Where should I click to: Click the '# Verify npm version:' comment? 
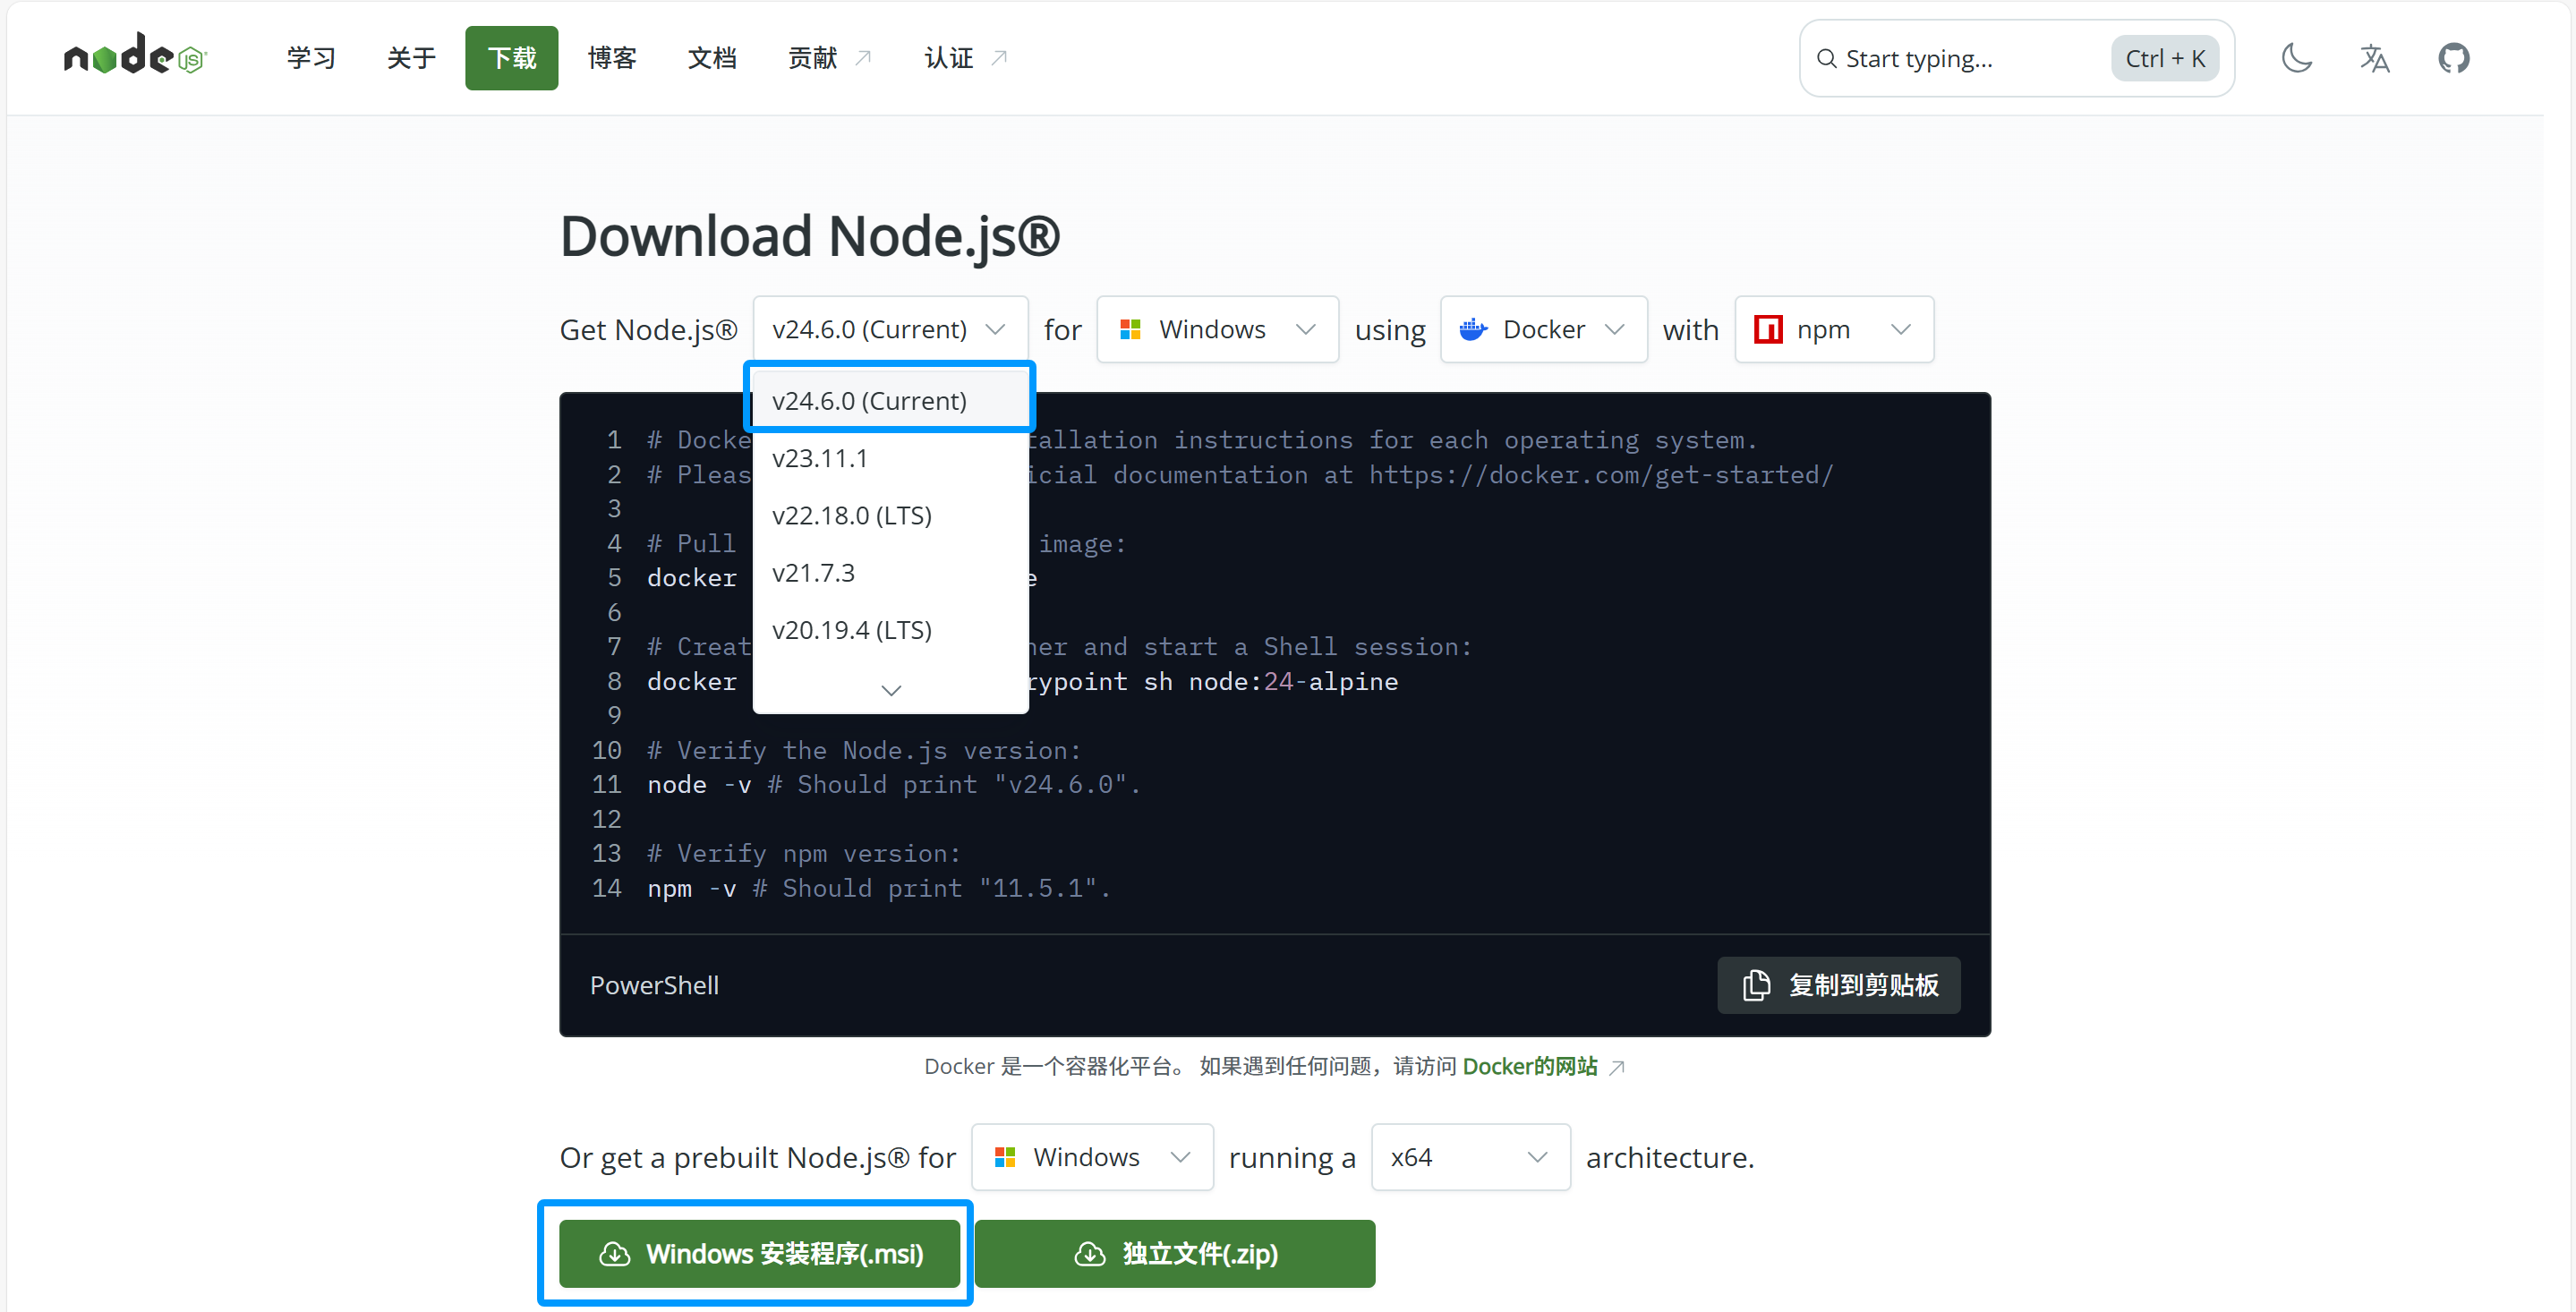tap(804, 853)
